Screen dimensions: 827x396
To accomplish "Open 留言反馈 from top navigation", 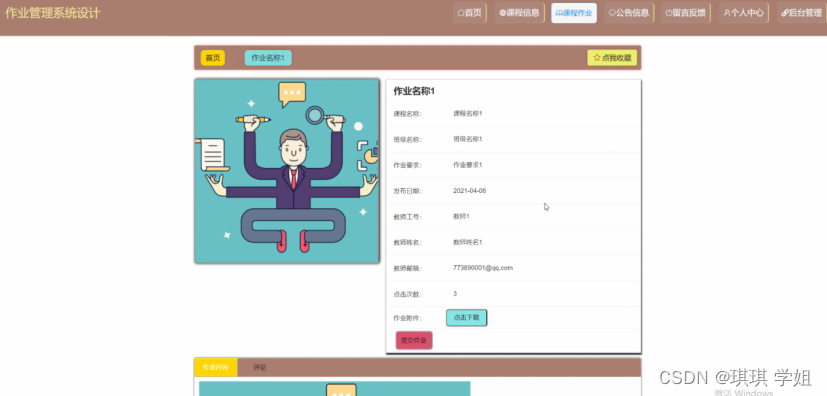I will (686, 13).
